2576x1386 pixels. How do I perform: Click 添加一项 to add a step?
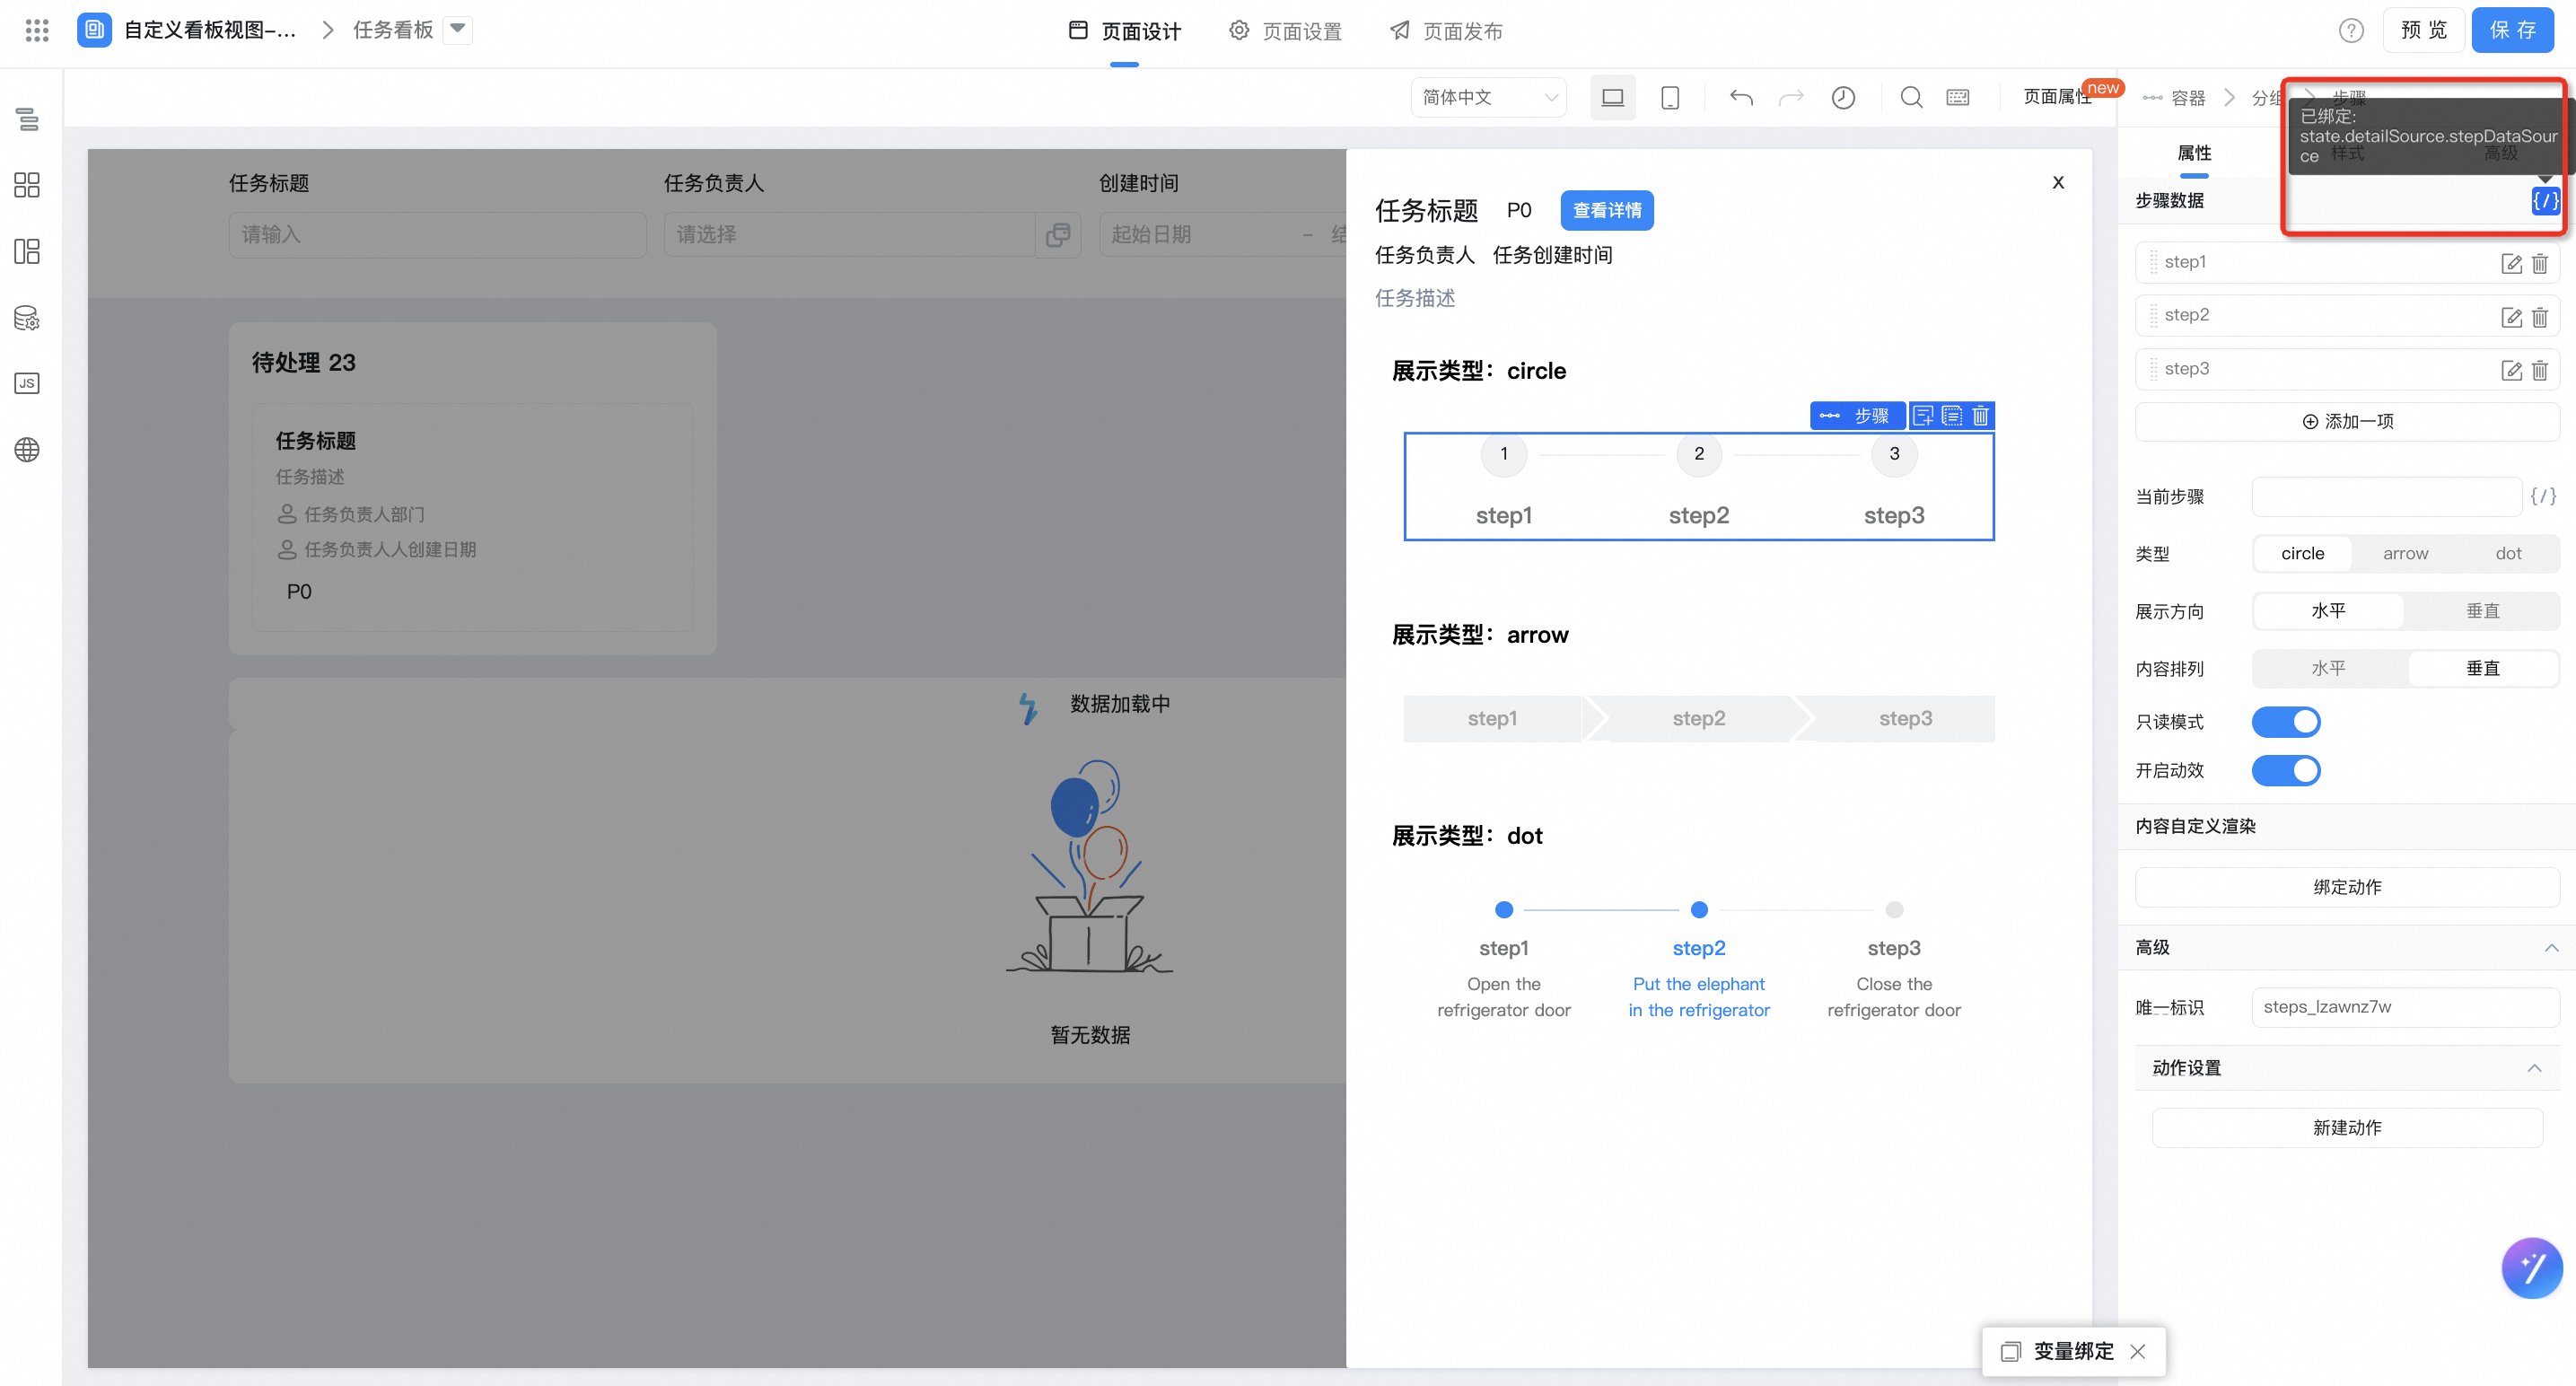(x=2346, y=421)
